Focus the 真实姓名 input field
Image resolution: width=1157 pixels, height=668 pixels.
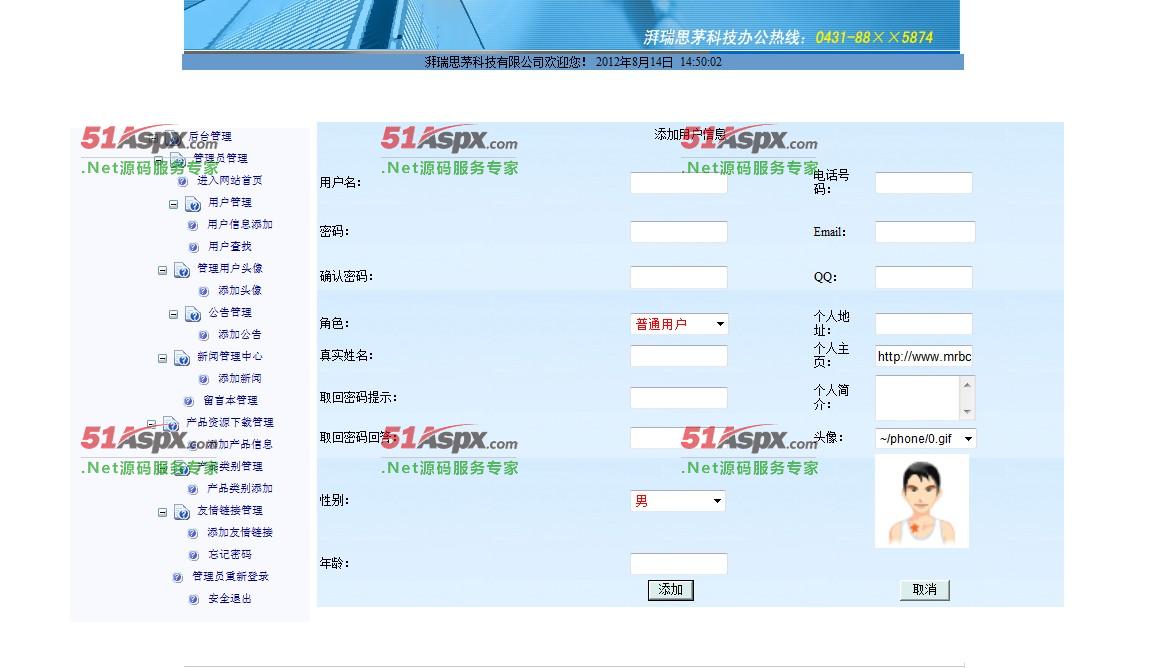(x=679, y=356)
